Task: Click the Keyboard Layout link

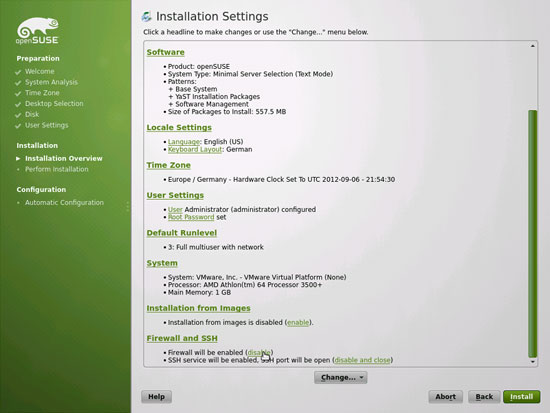Action: (x=195, y=149)
